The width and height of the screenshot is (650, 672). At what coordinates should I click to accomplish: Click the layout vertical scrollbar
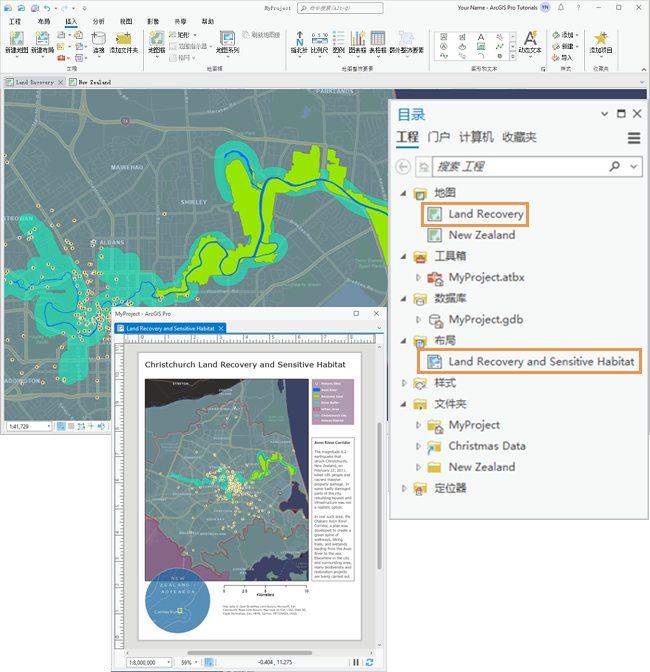[x=379, y=495]
